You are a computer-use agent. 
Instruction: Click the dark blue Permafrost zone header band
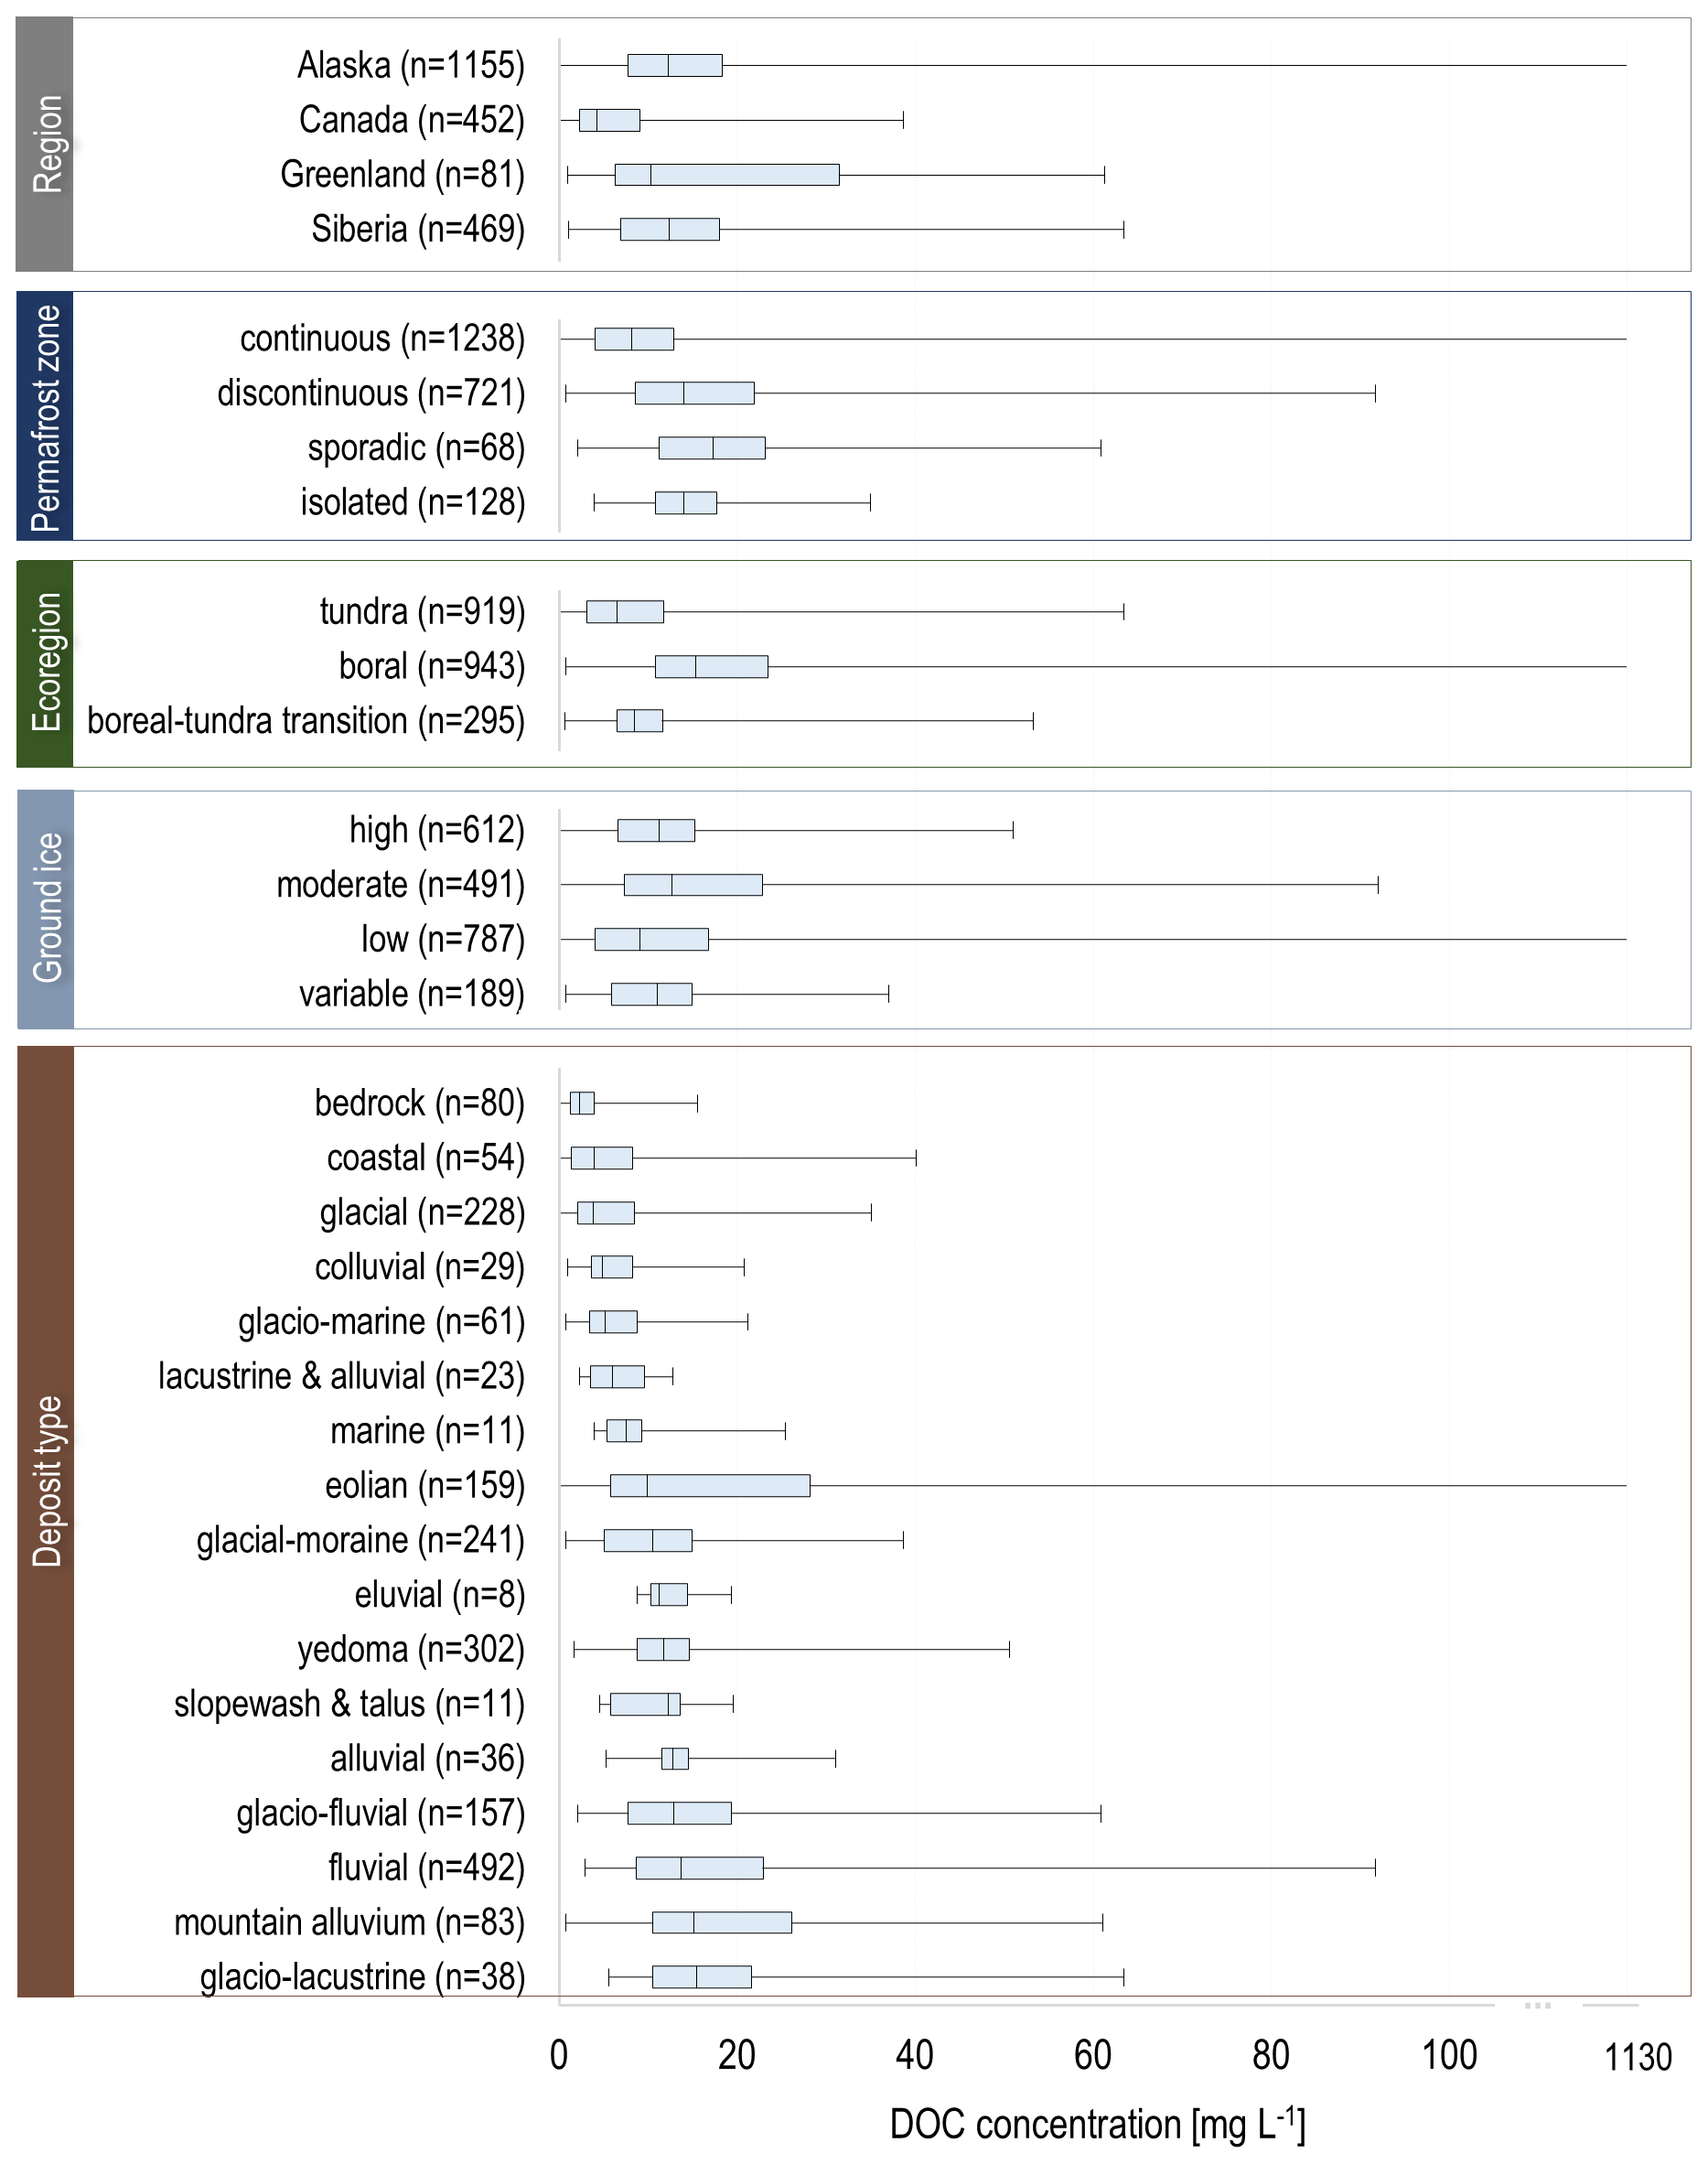point(45,416)
